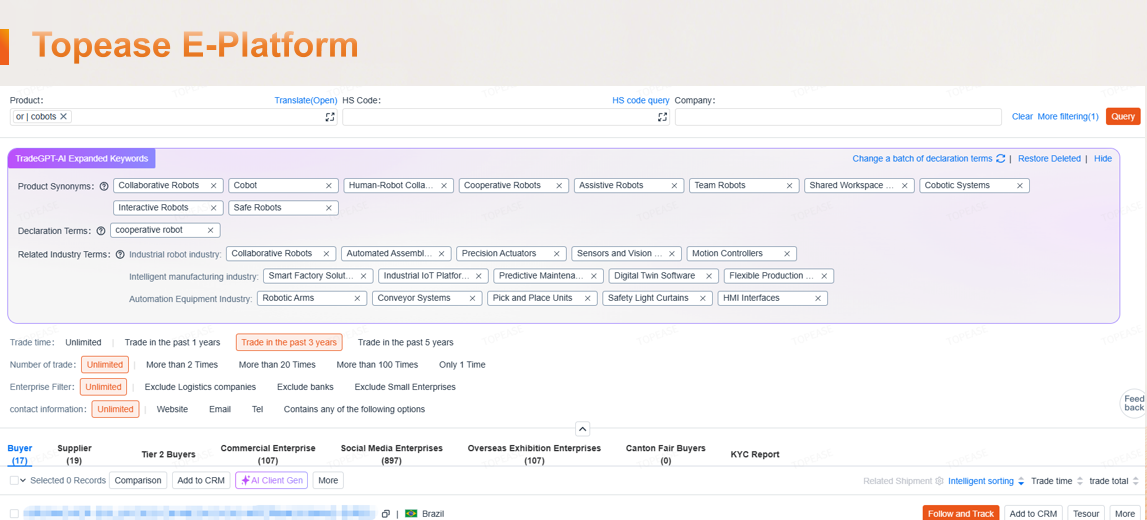Open the Related Industry Terms help icon
1147x520 pixels.
(120, 255)
